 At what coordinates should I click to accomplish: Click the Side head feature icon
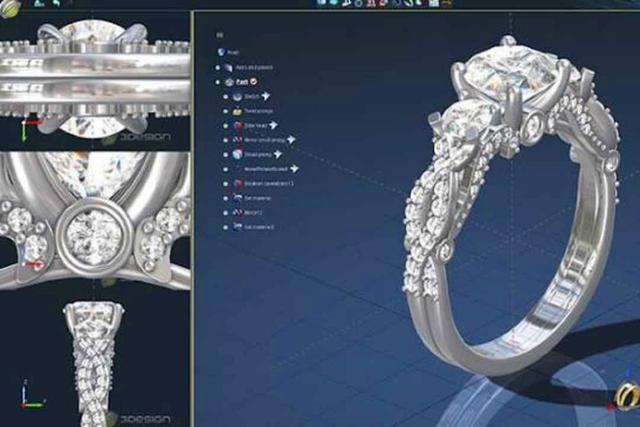(235, 126)
